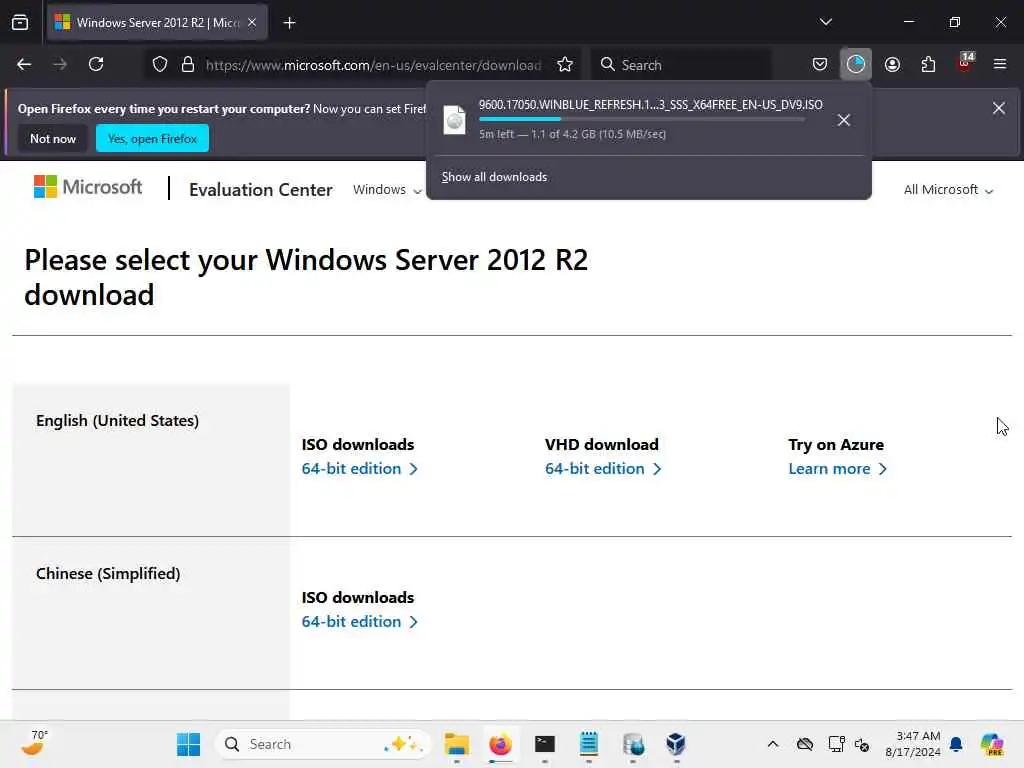
Task: Click the taskbar Search box
Action: pos(324,744)
